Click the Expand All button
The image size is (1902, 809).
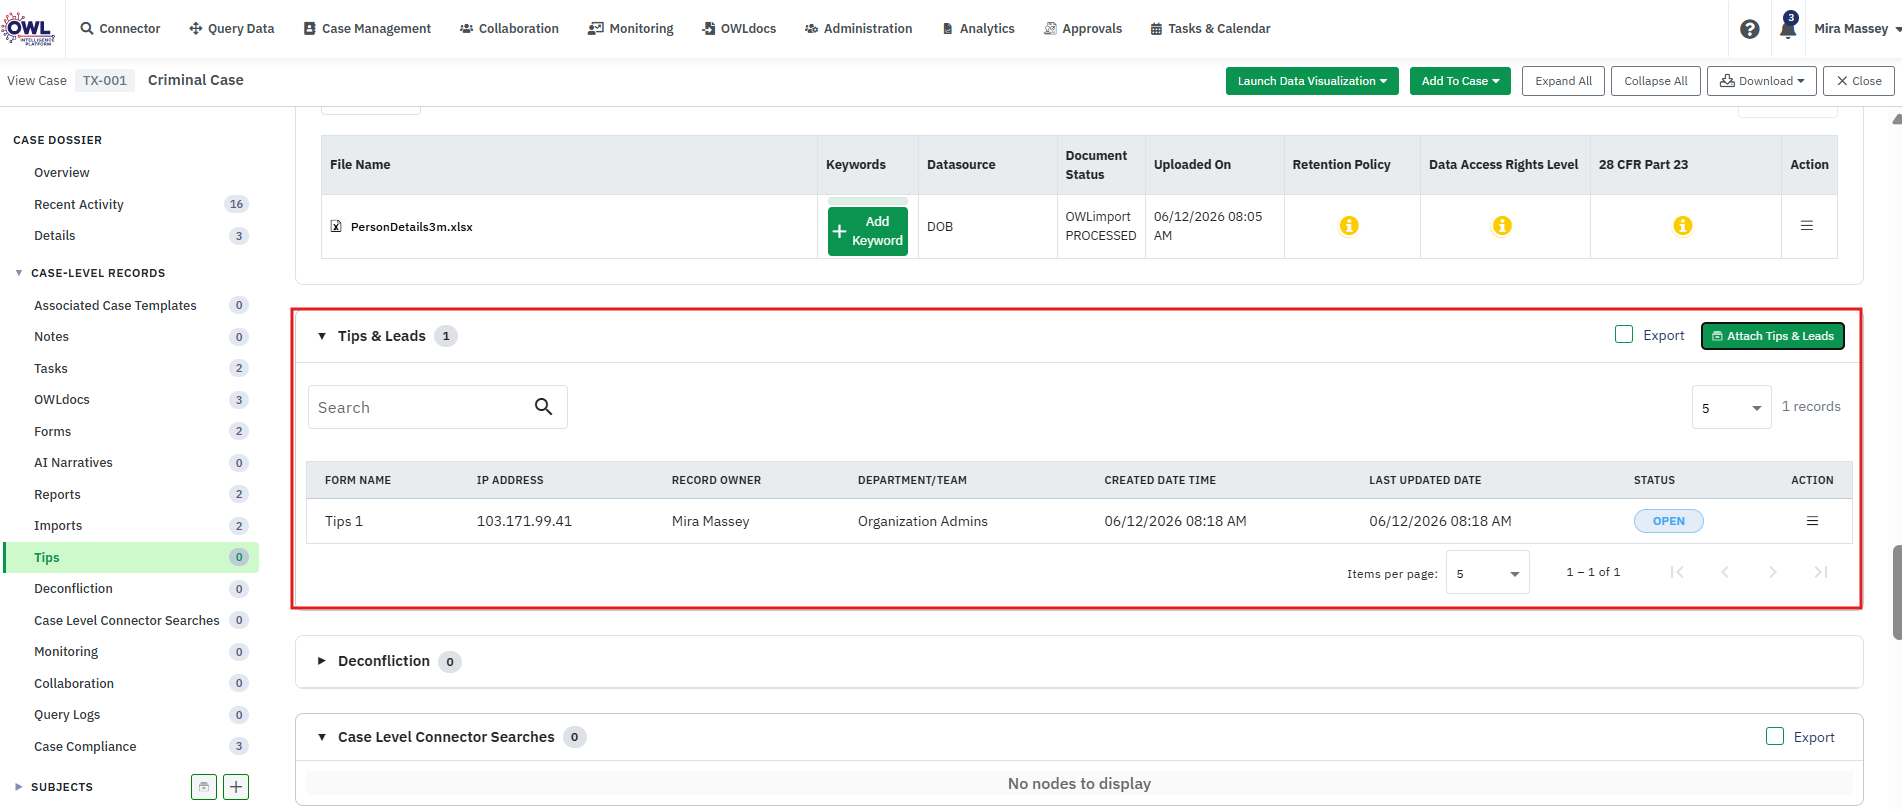coord(1564,81)
